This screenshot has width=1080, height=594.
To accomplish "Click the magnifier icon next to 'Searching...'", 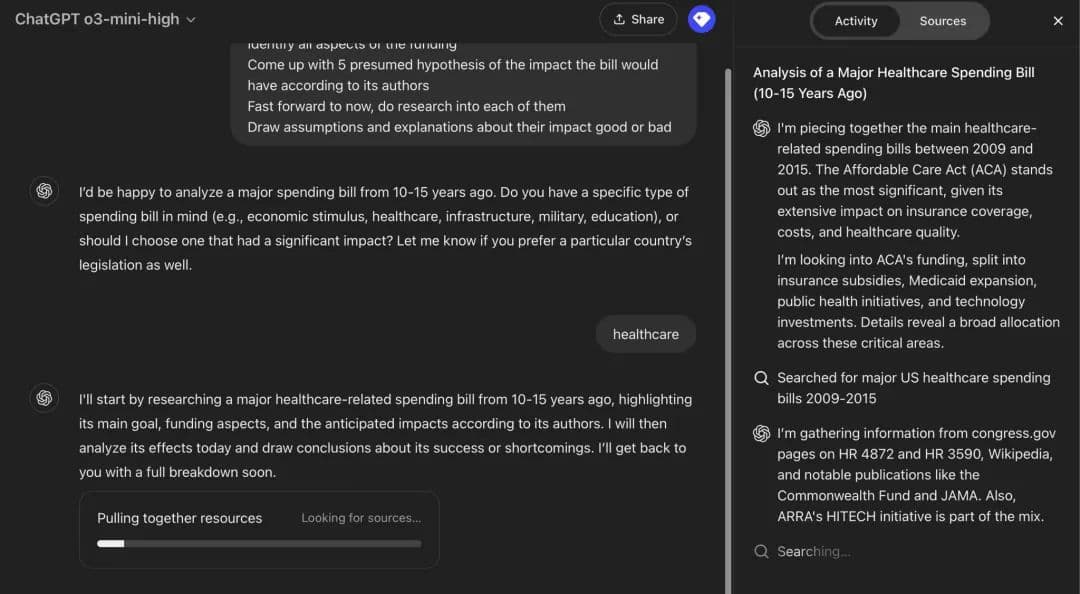I will pos(761,551).
